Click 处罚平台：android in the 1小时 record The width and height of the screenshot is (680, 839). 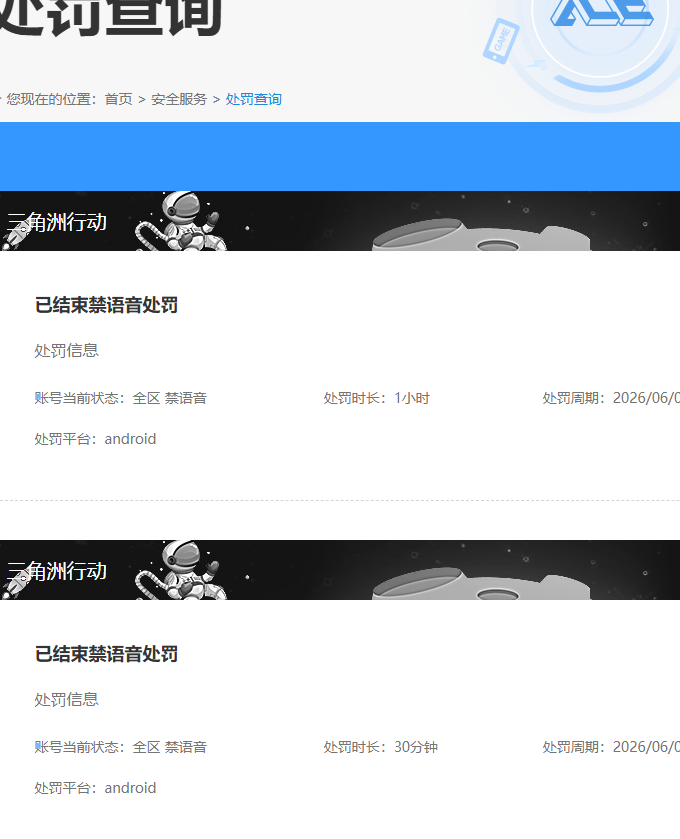[x=95, y=439]
